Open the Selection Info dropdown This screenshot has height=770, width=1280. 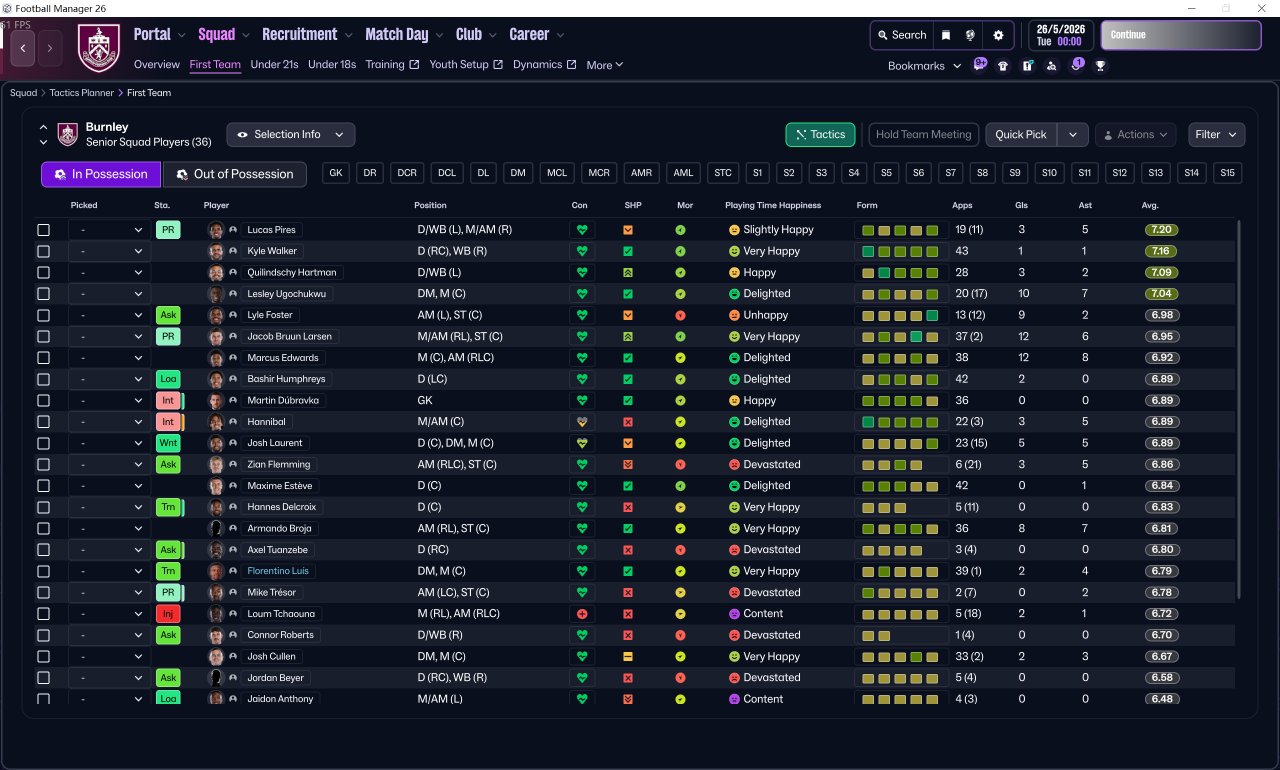[290, 134]
